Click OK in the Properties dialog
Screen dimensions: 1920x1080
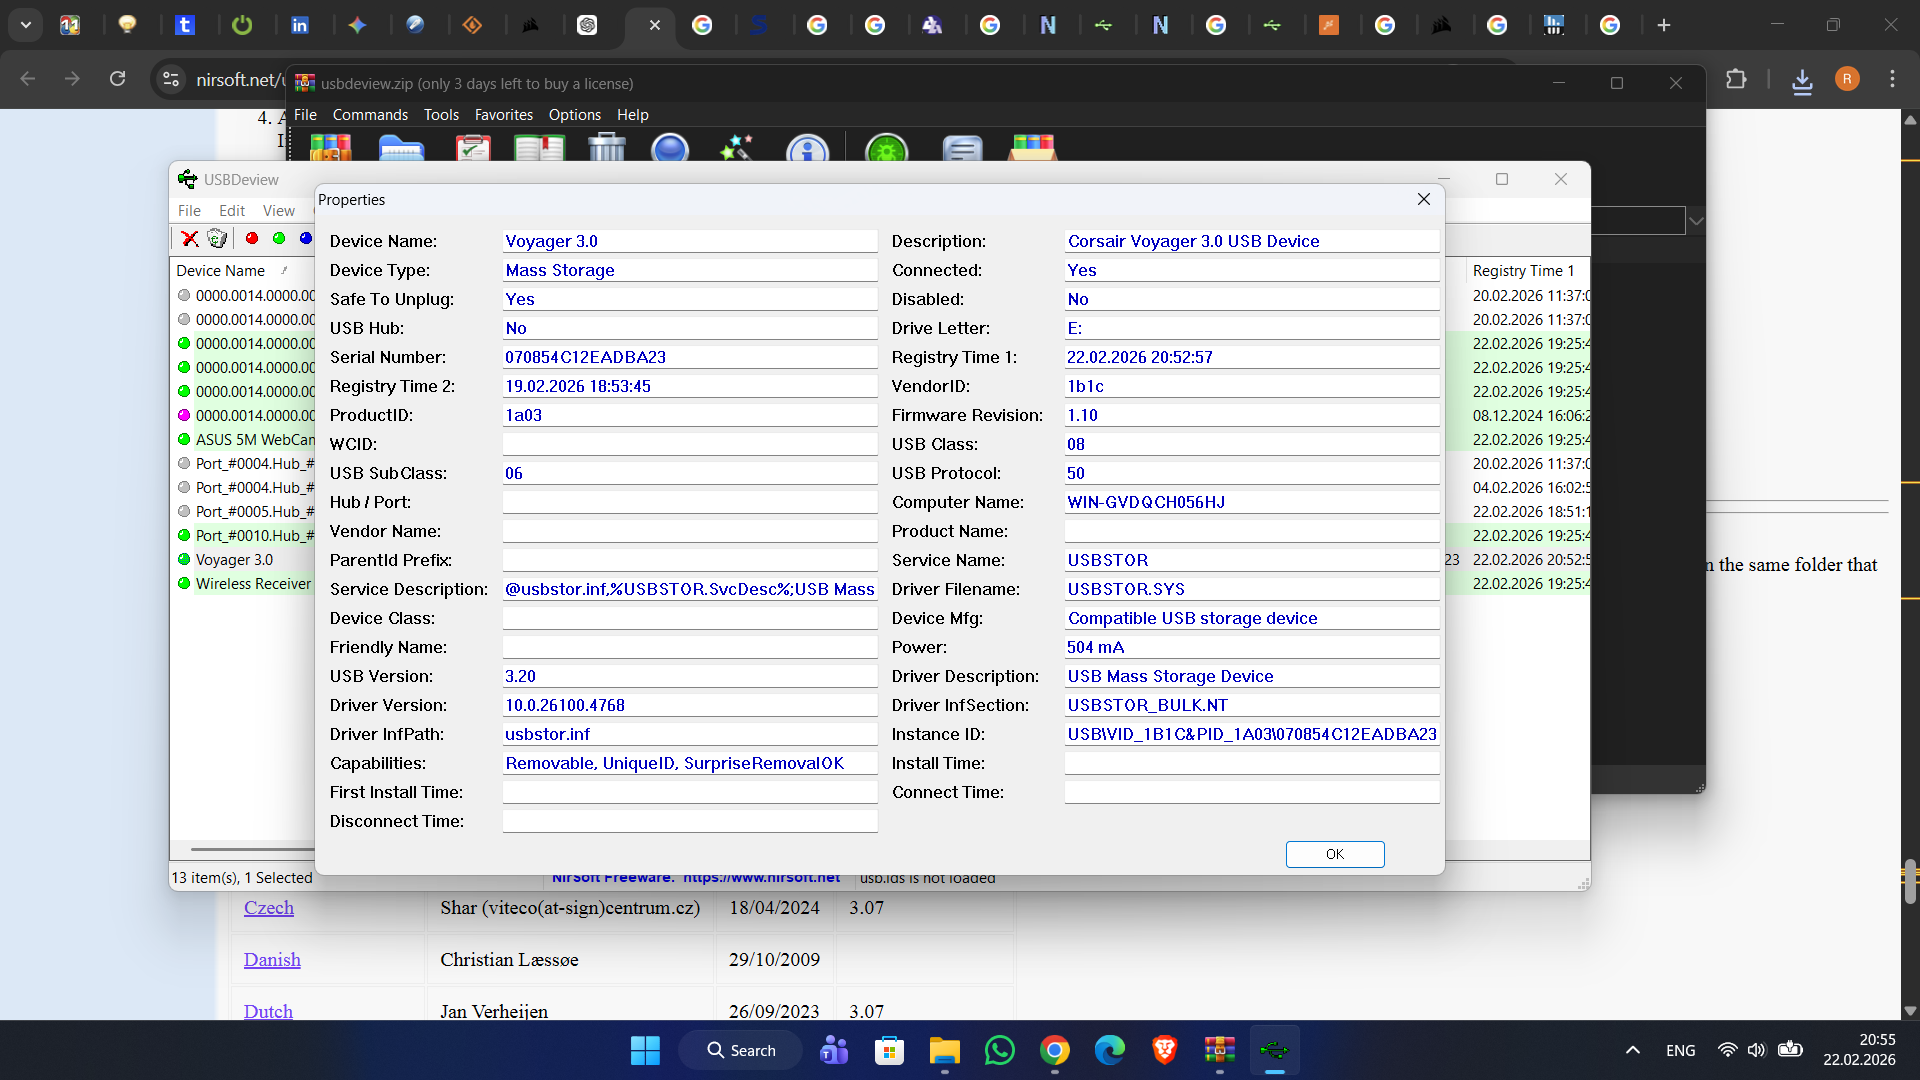click(1335, 854)
